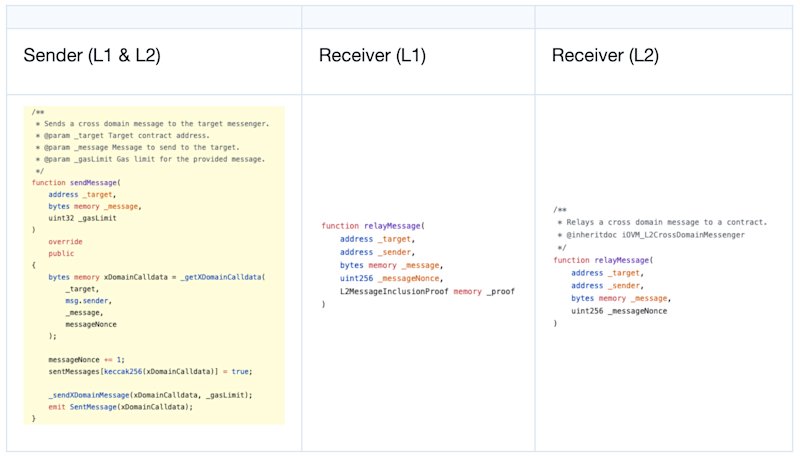
Task: Click the public keyword in sender code
Action: click(x=61, y=253)
